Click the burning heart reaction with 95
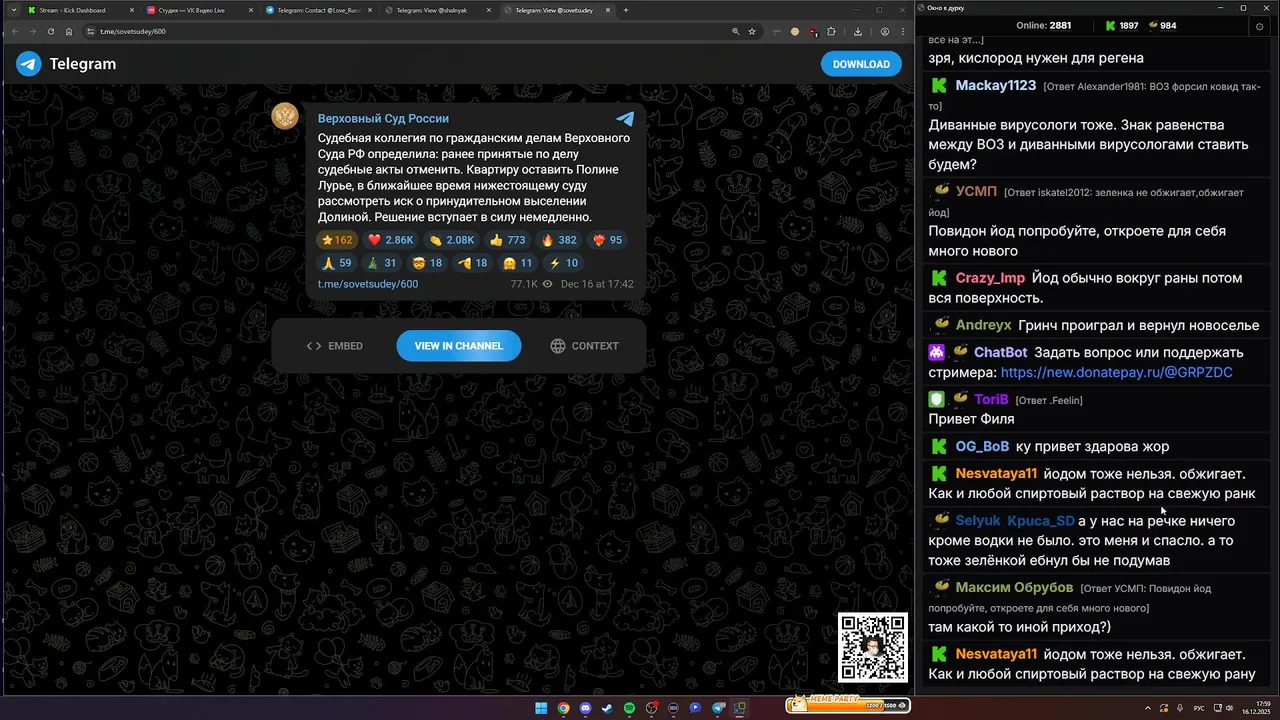This screenshot has height=720, width=1280. [608, 240]
